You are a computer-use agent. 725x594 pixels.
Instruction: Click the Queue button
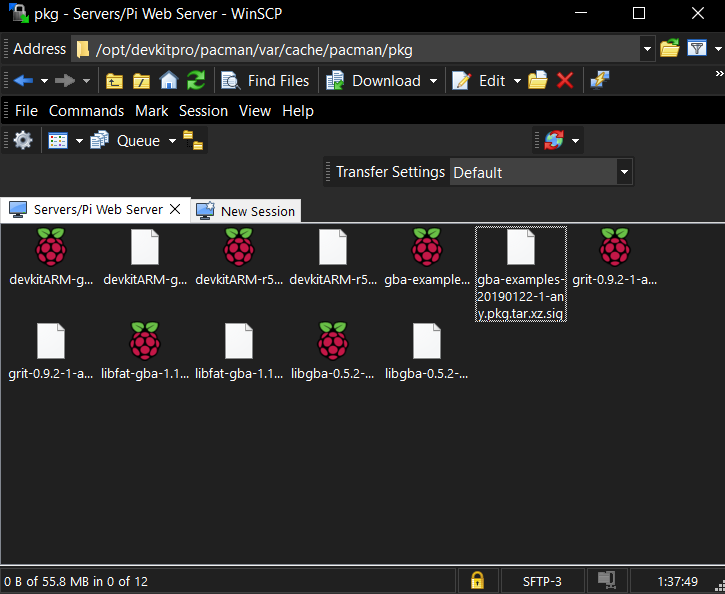[x=125, y=140]
